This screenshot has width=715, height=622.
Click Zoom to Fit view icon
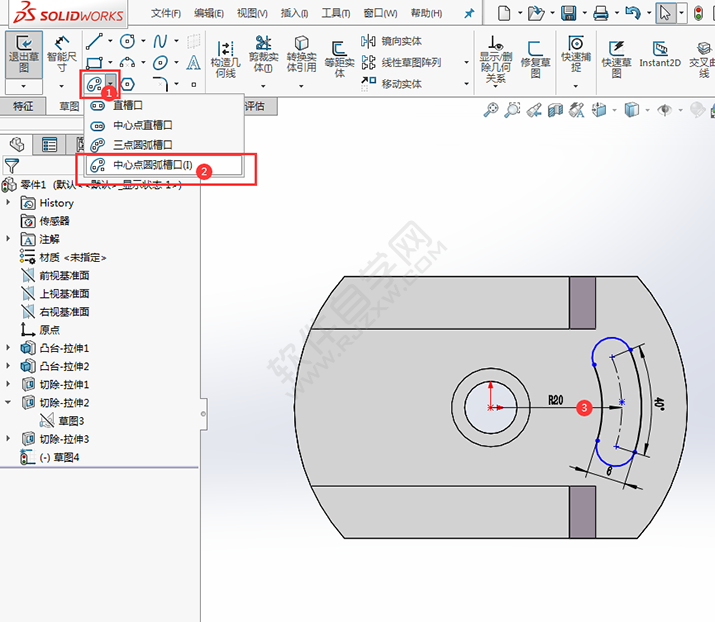[491, 110]
